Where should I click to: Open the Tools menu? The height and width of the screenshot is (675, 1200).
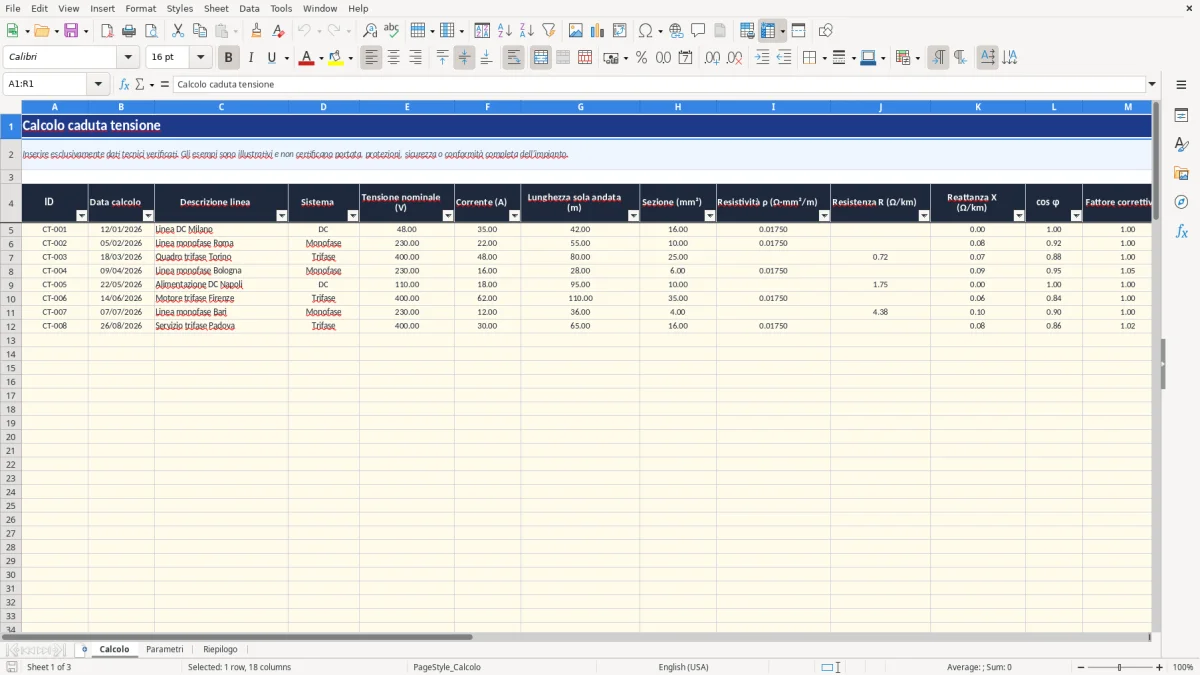coord(281,8)
